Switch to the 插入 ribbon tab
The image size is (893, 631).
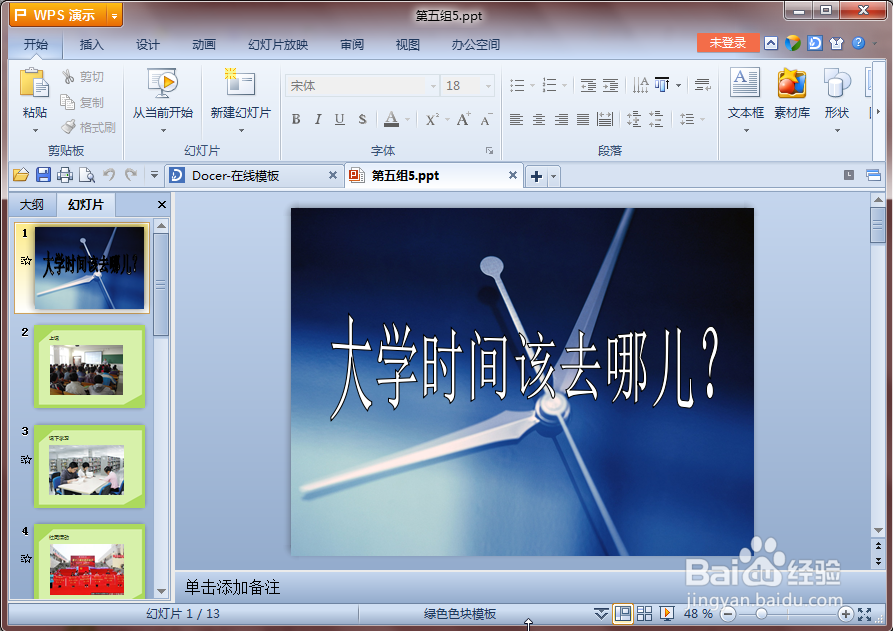(90, 44)
